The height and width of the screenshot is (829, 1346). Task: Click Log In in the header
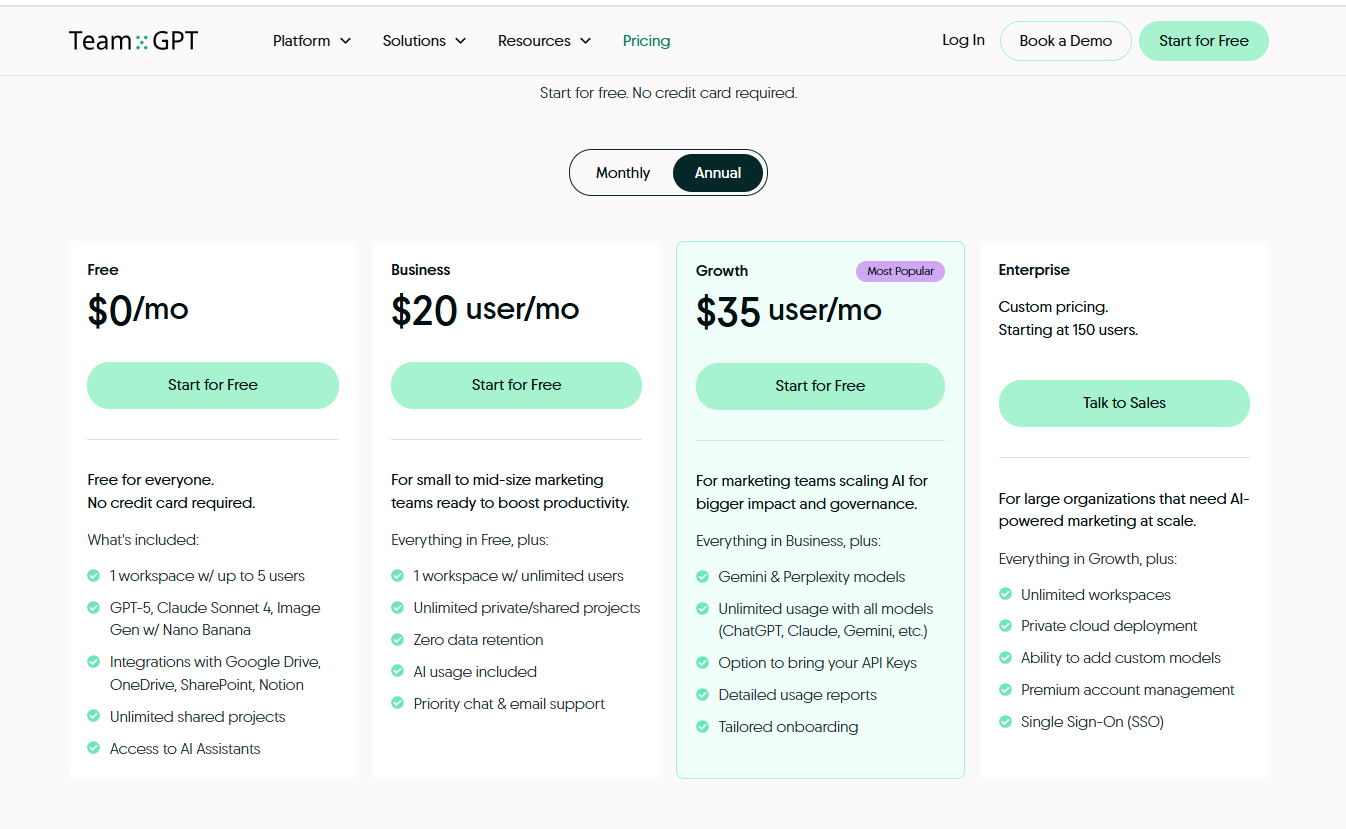(963, 40)
